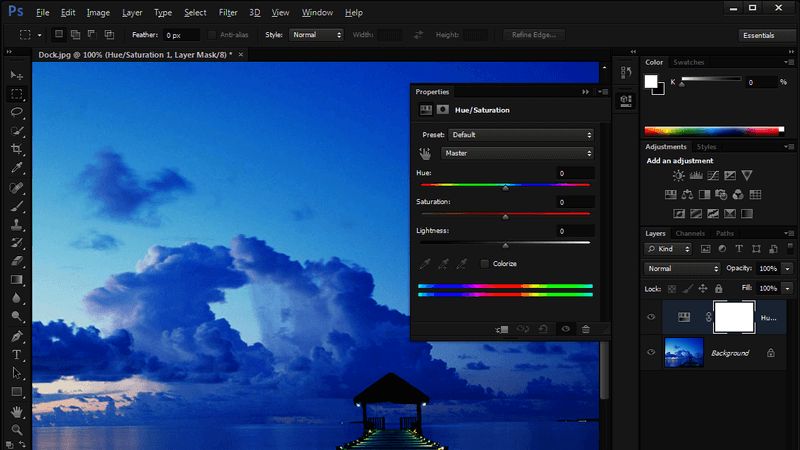800x450 pixels.
Task: Select the Clone Stamp tool
Action: coord(16,224)
